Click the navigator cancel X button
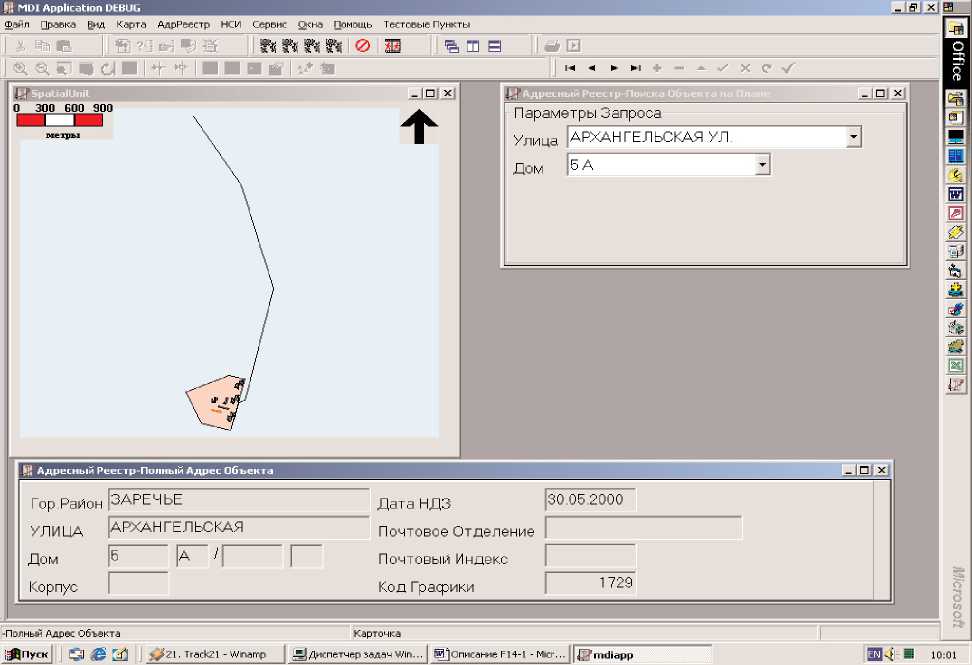This screenshot has height=665, width=972. [x=745, y=68]
